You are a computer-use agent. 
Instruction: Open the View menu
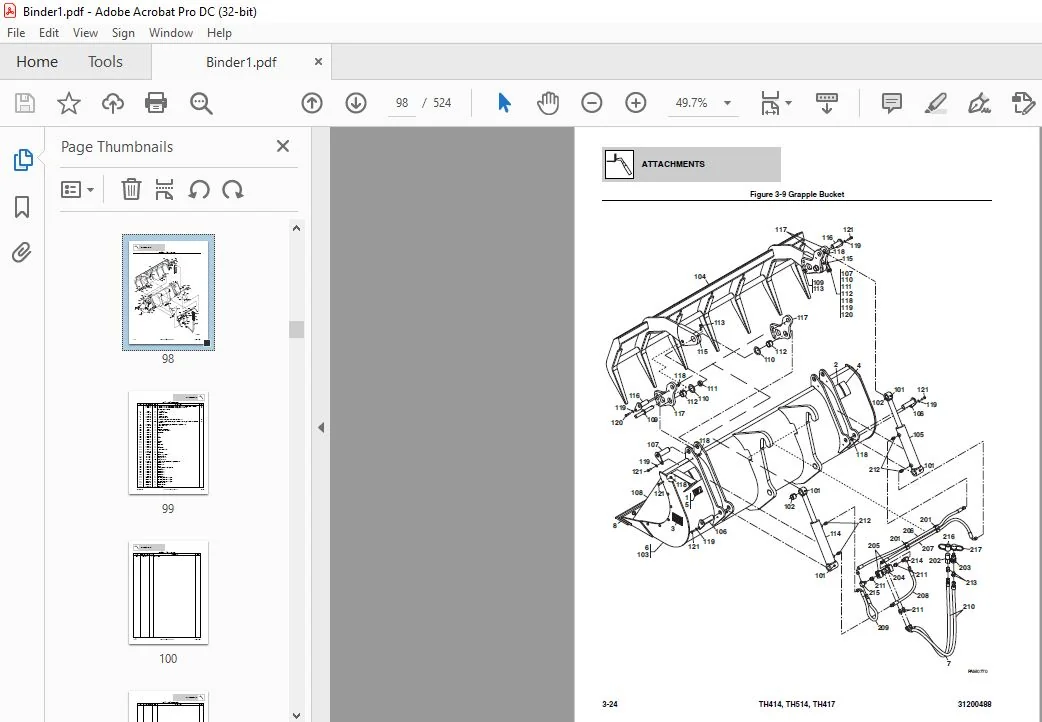tap(85, 33)
